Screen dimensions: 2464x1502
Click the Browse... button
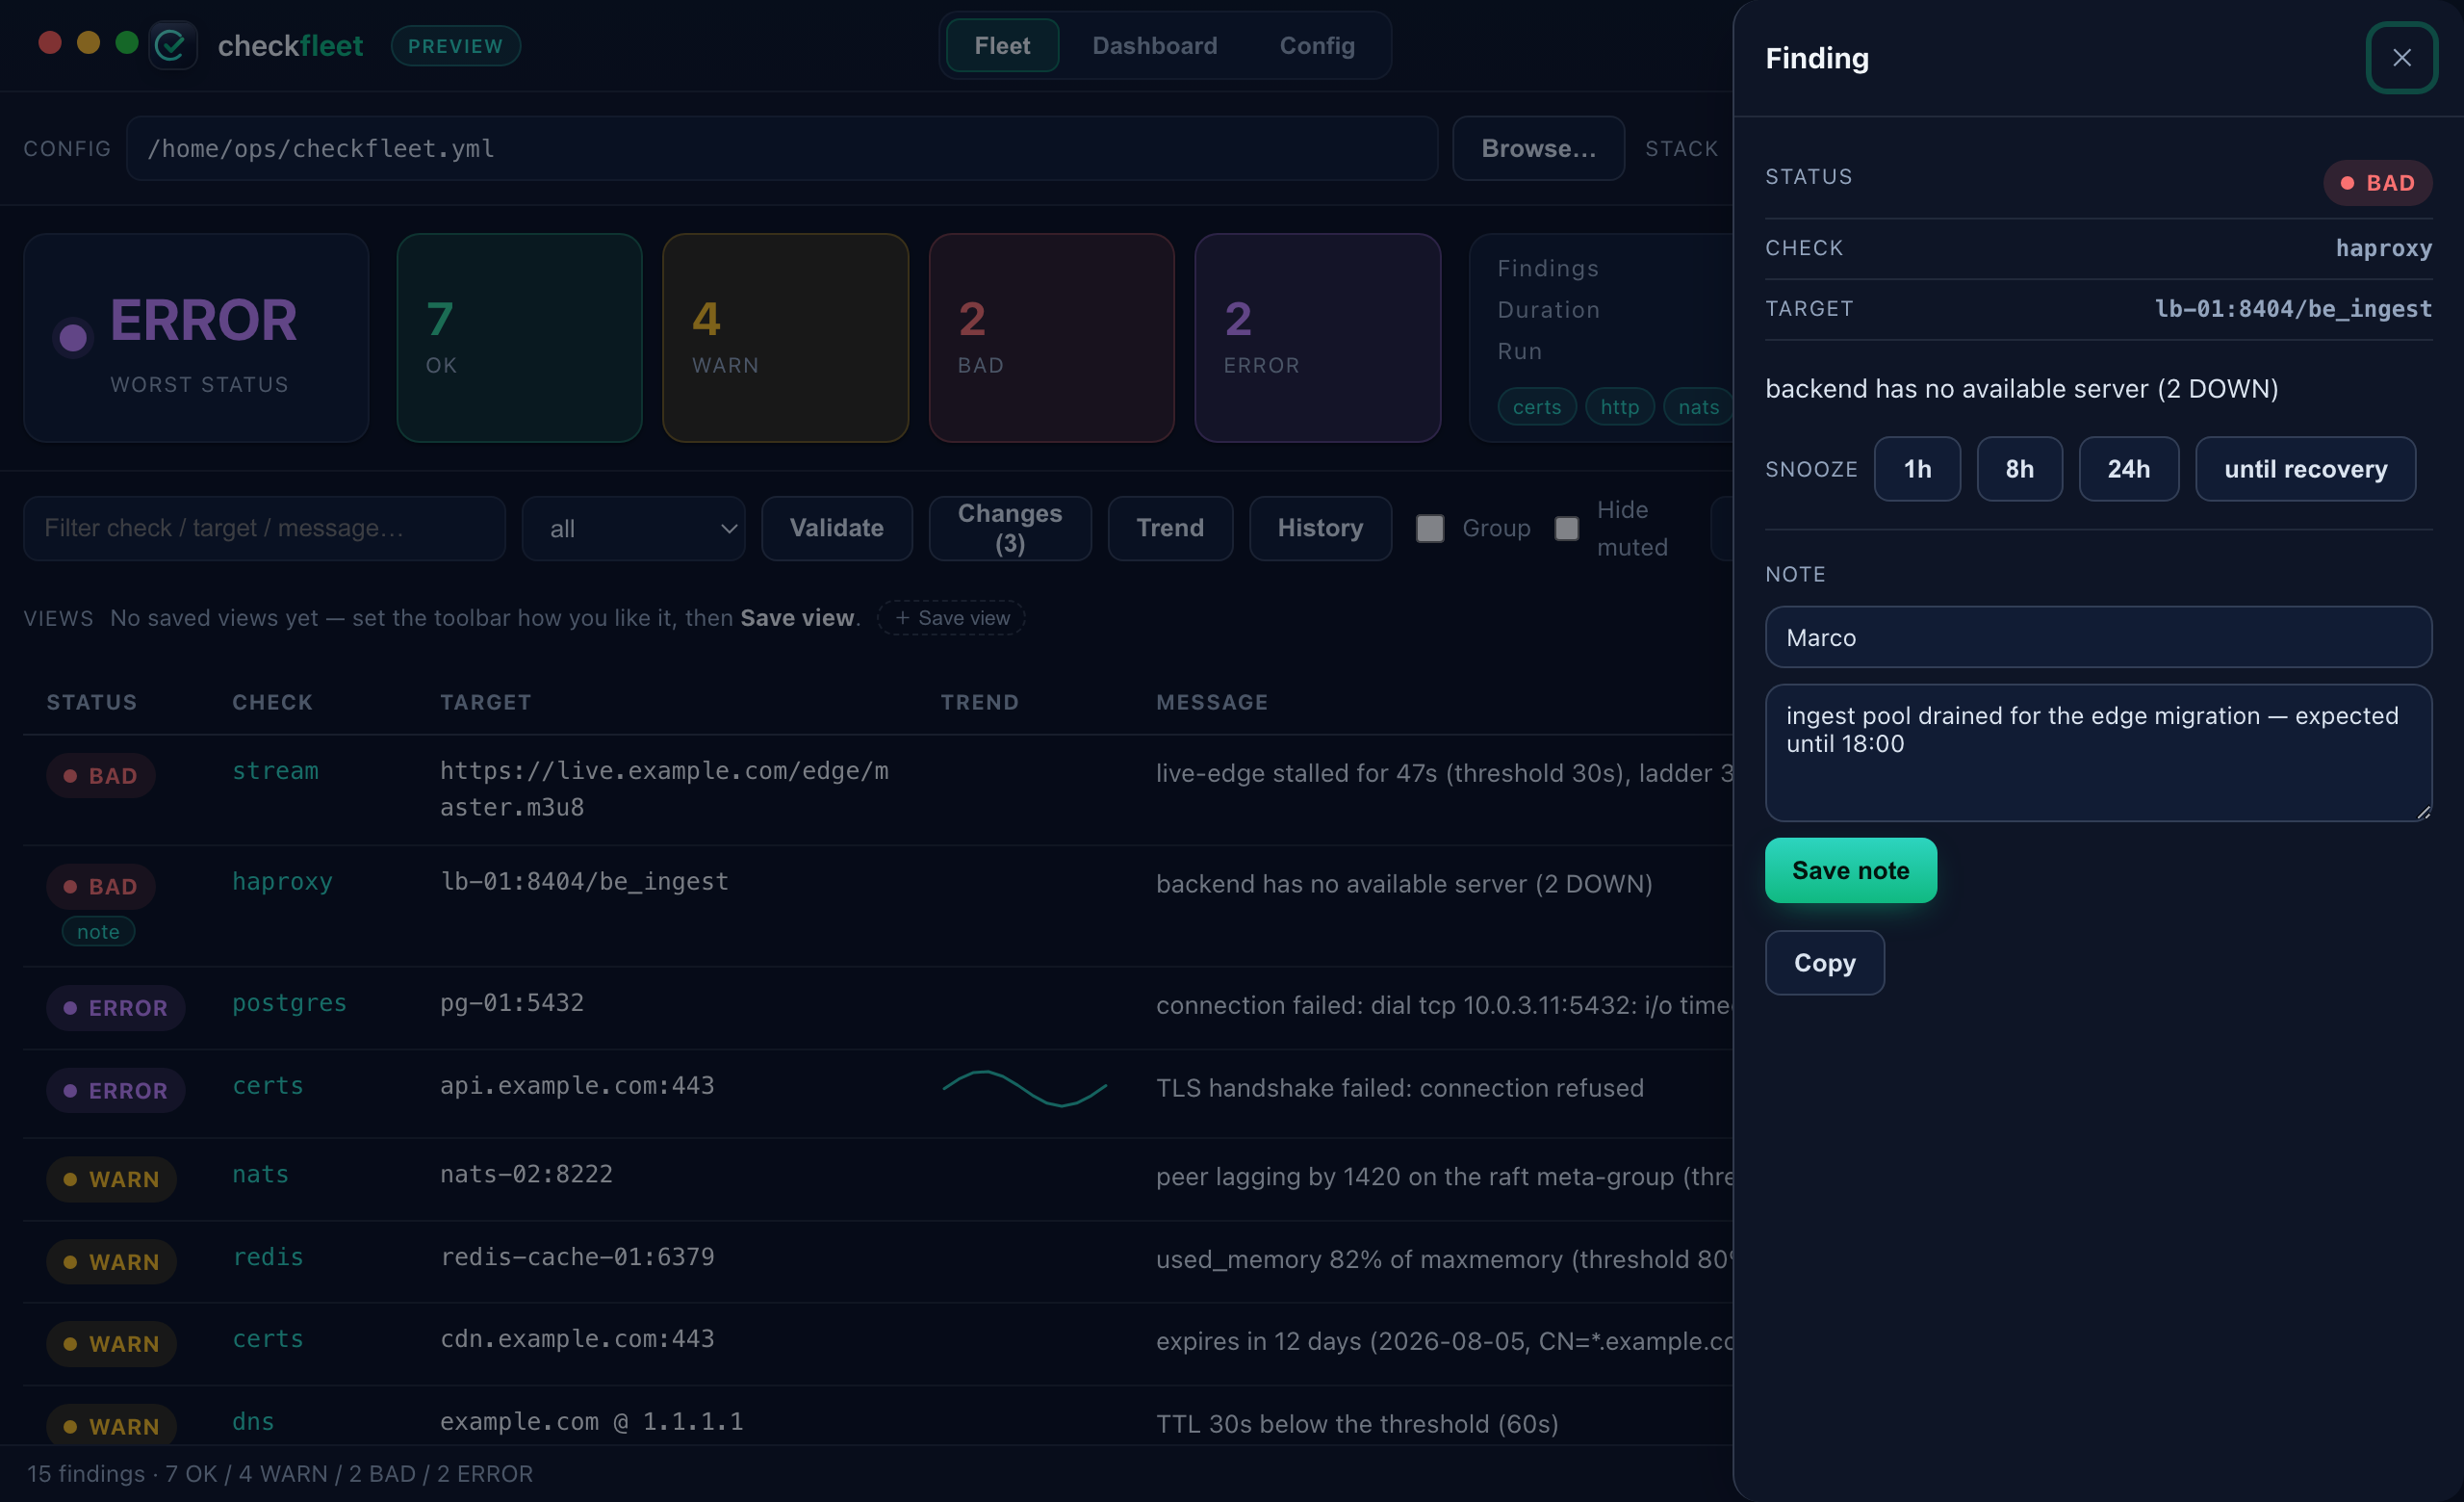coord(1538,148)
